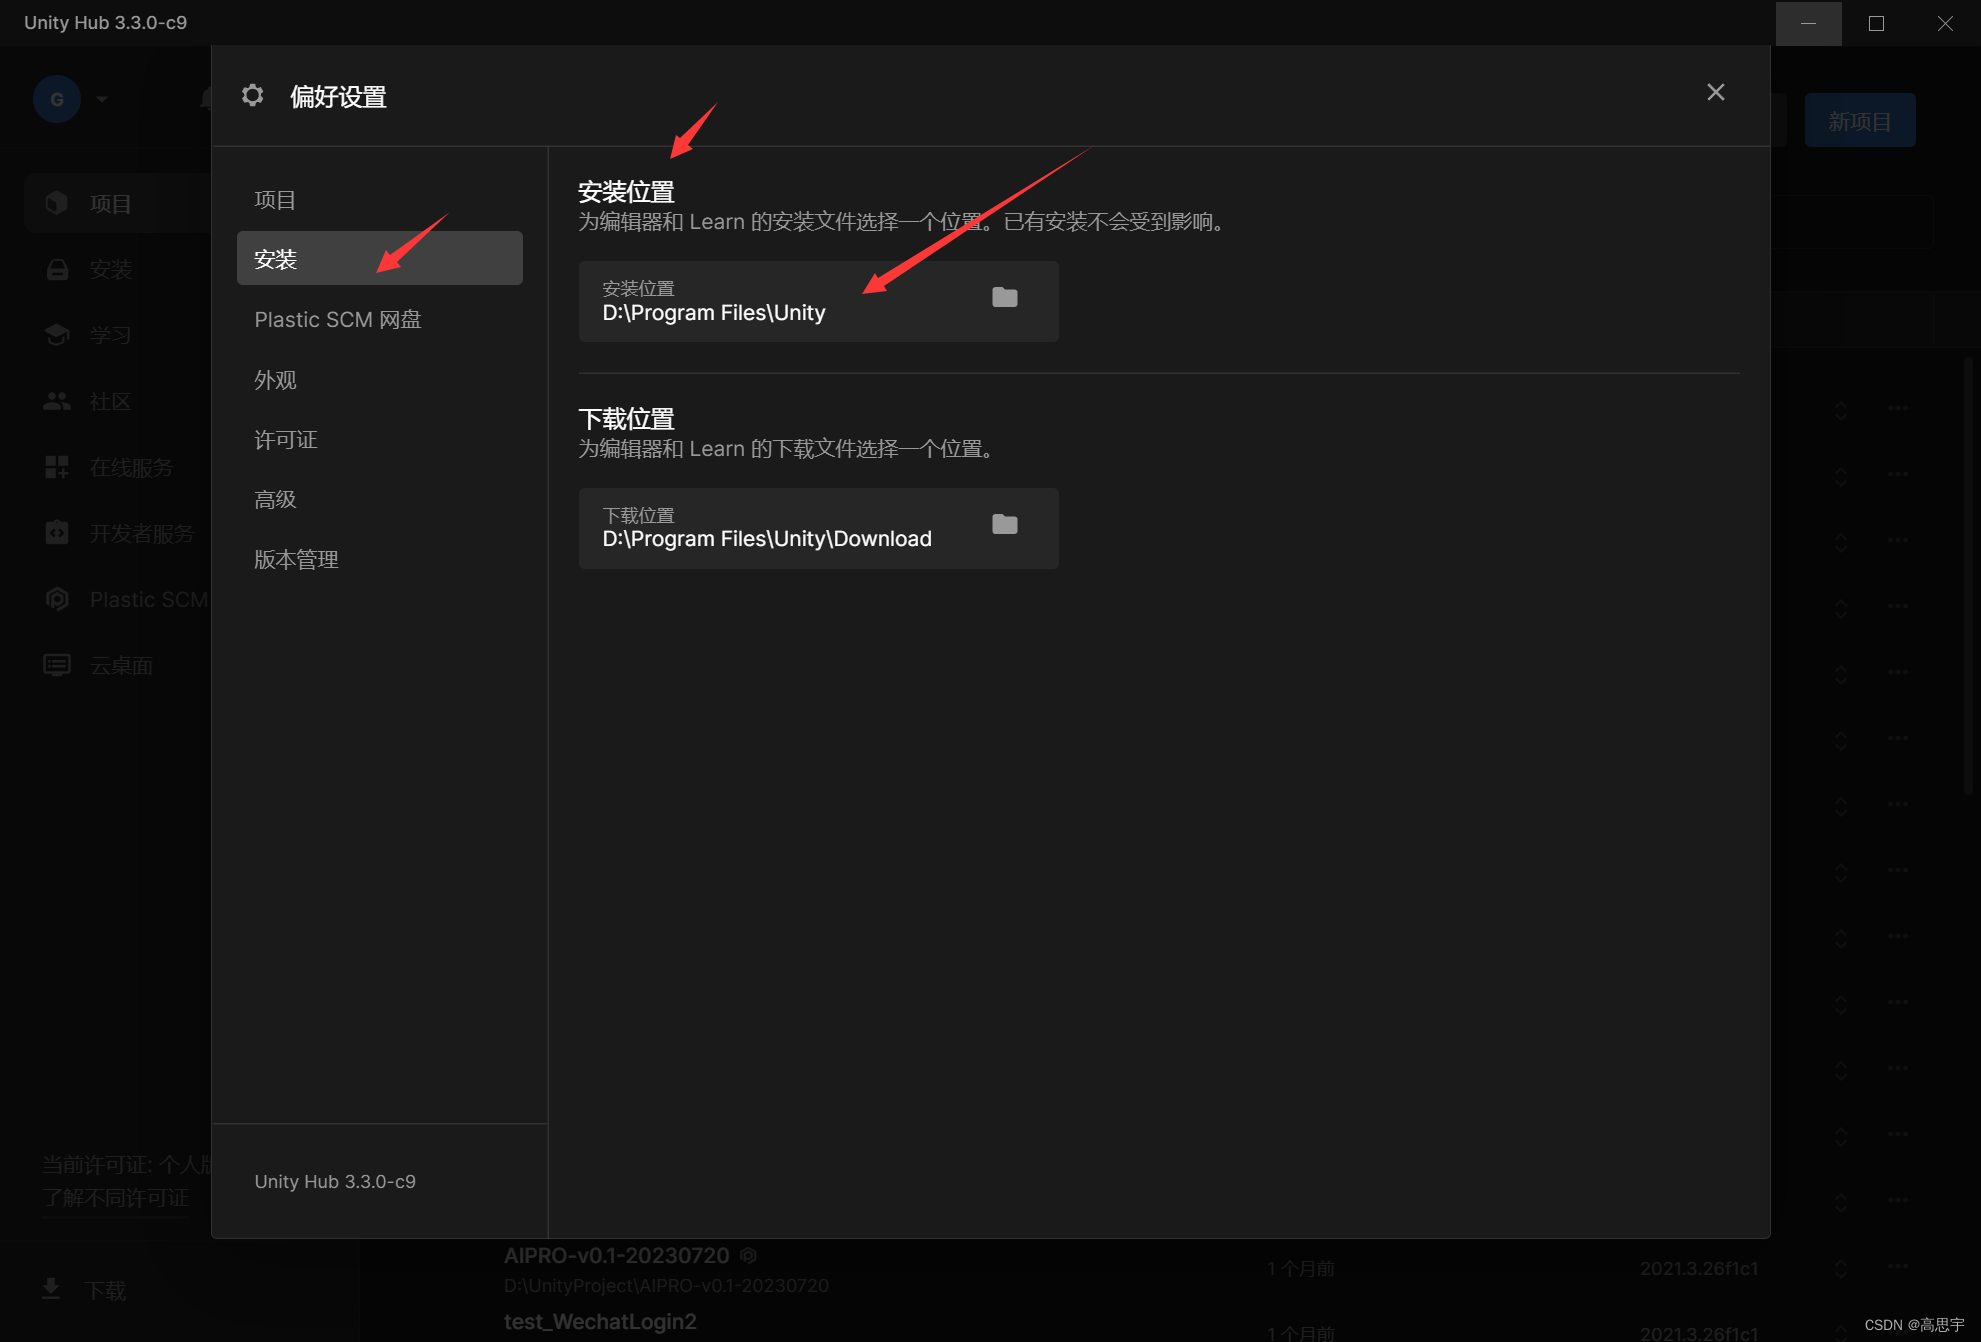1981x1342 pixels.
Task: Open the 许可证 preferences tab
Action: (x=380, y=440)
